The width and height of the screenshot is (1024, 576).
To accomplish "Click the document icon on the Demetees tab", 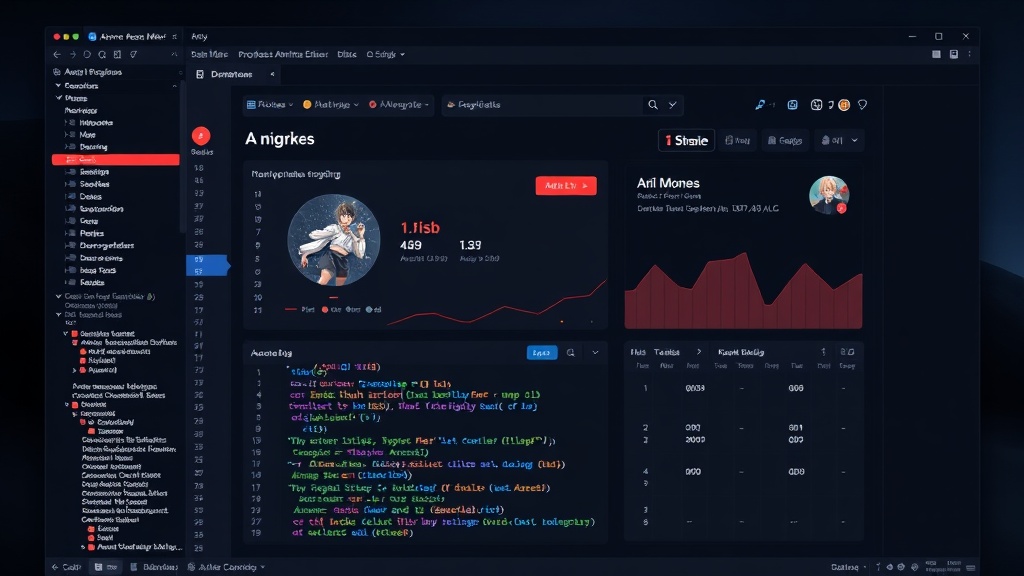I will pos(200,74).
